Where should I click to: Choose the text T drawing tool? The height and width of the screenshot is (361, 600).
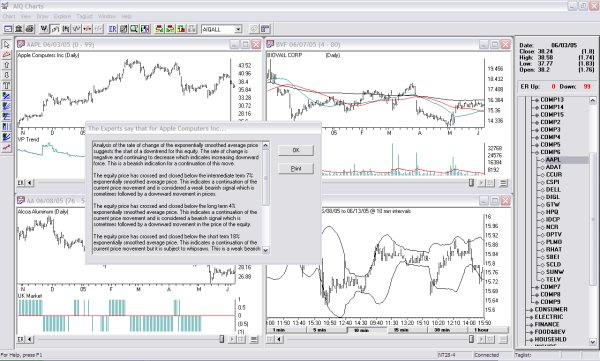[x=7, y=86]
